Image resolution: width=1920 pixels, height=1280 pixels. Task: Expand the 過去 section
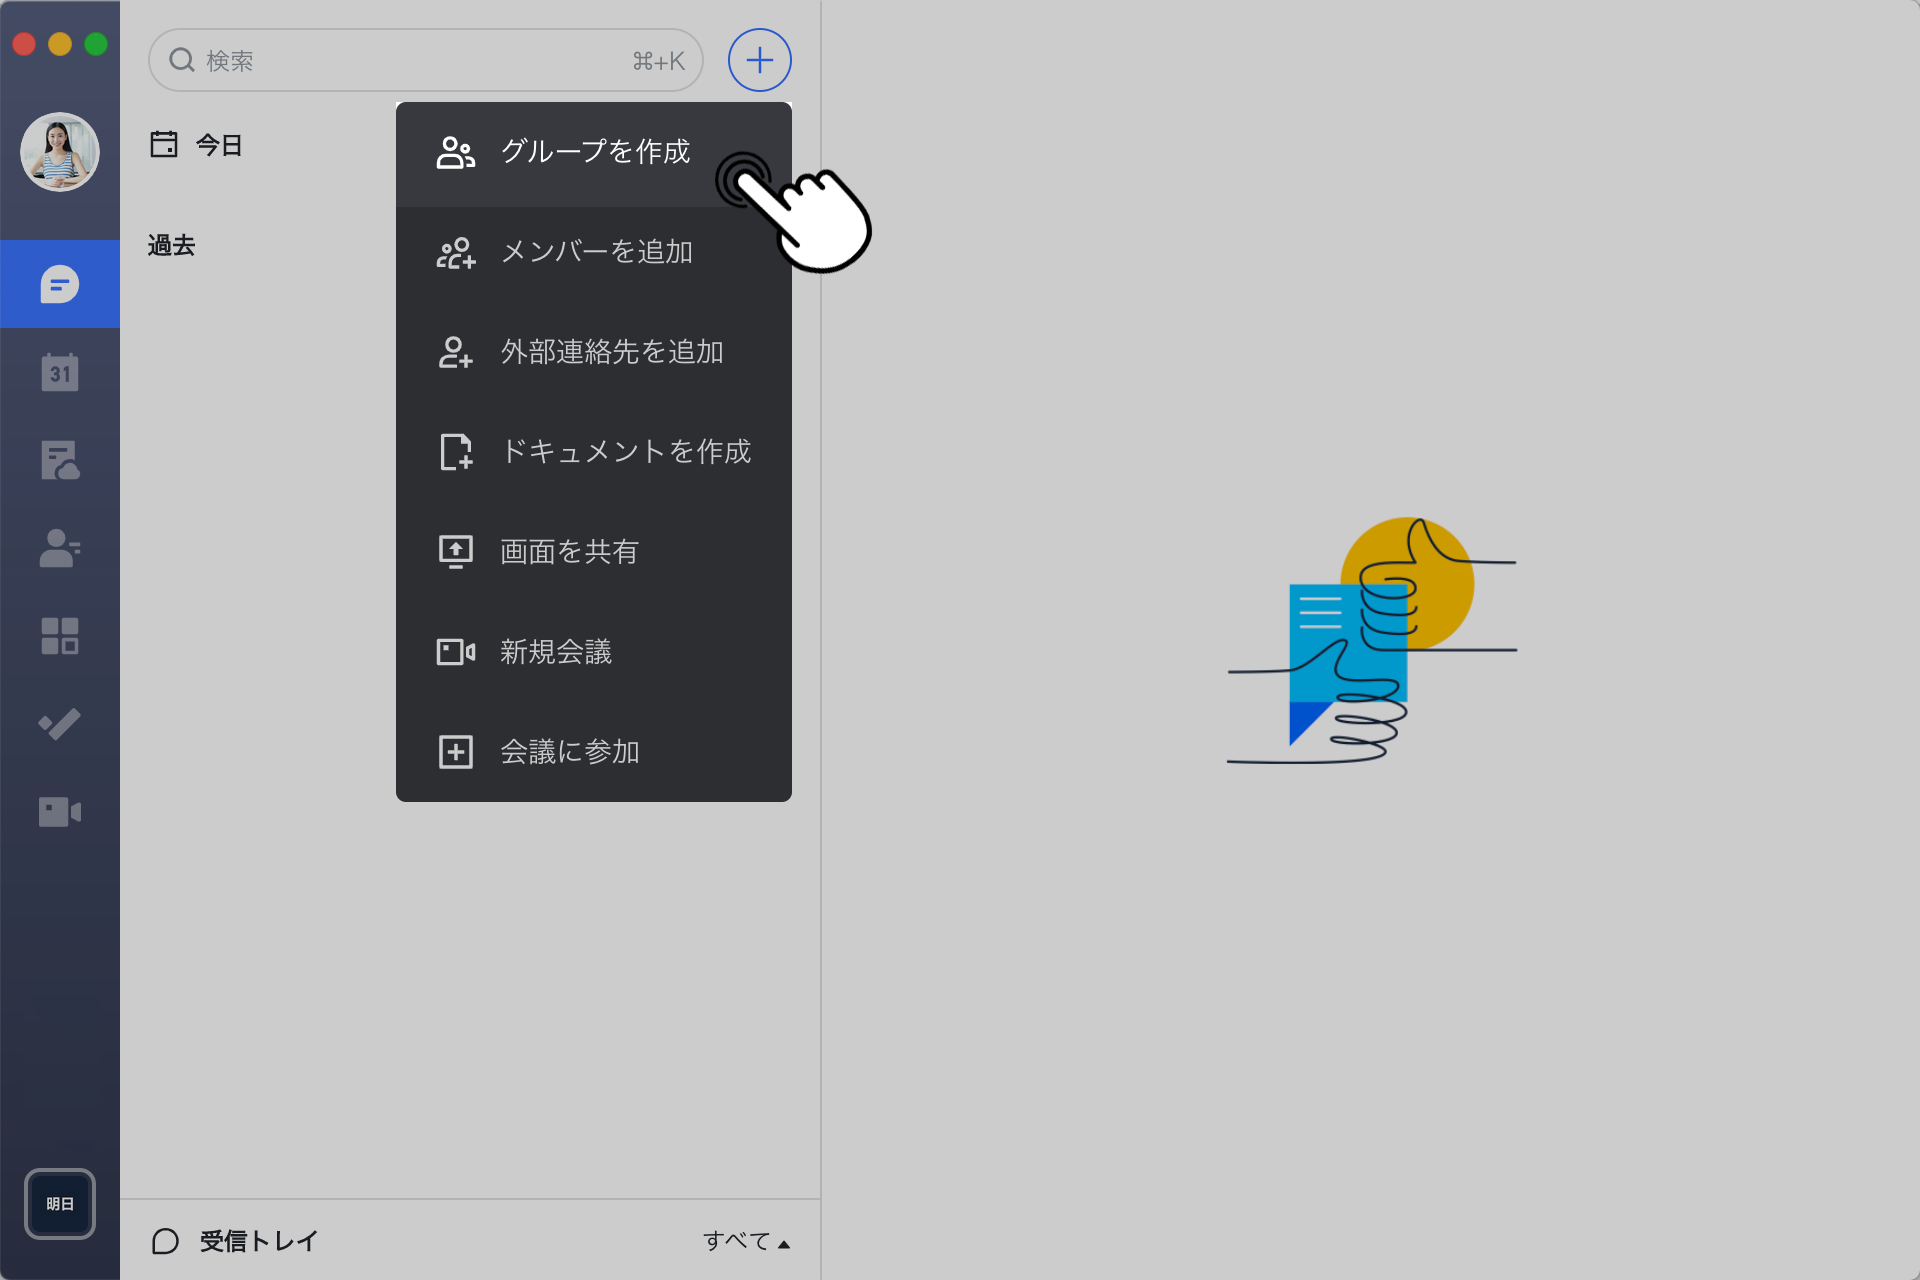[171, 246]
